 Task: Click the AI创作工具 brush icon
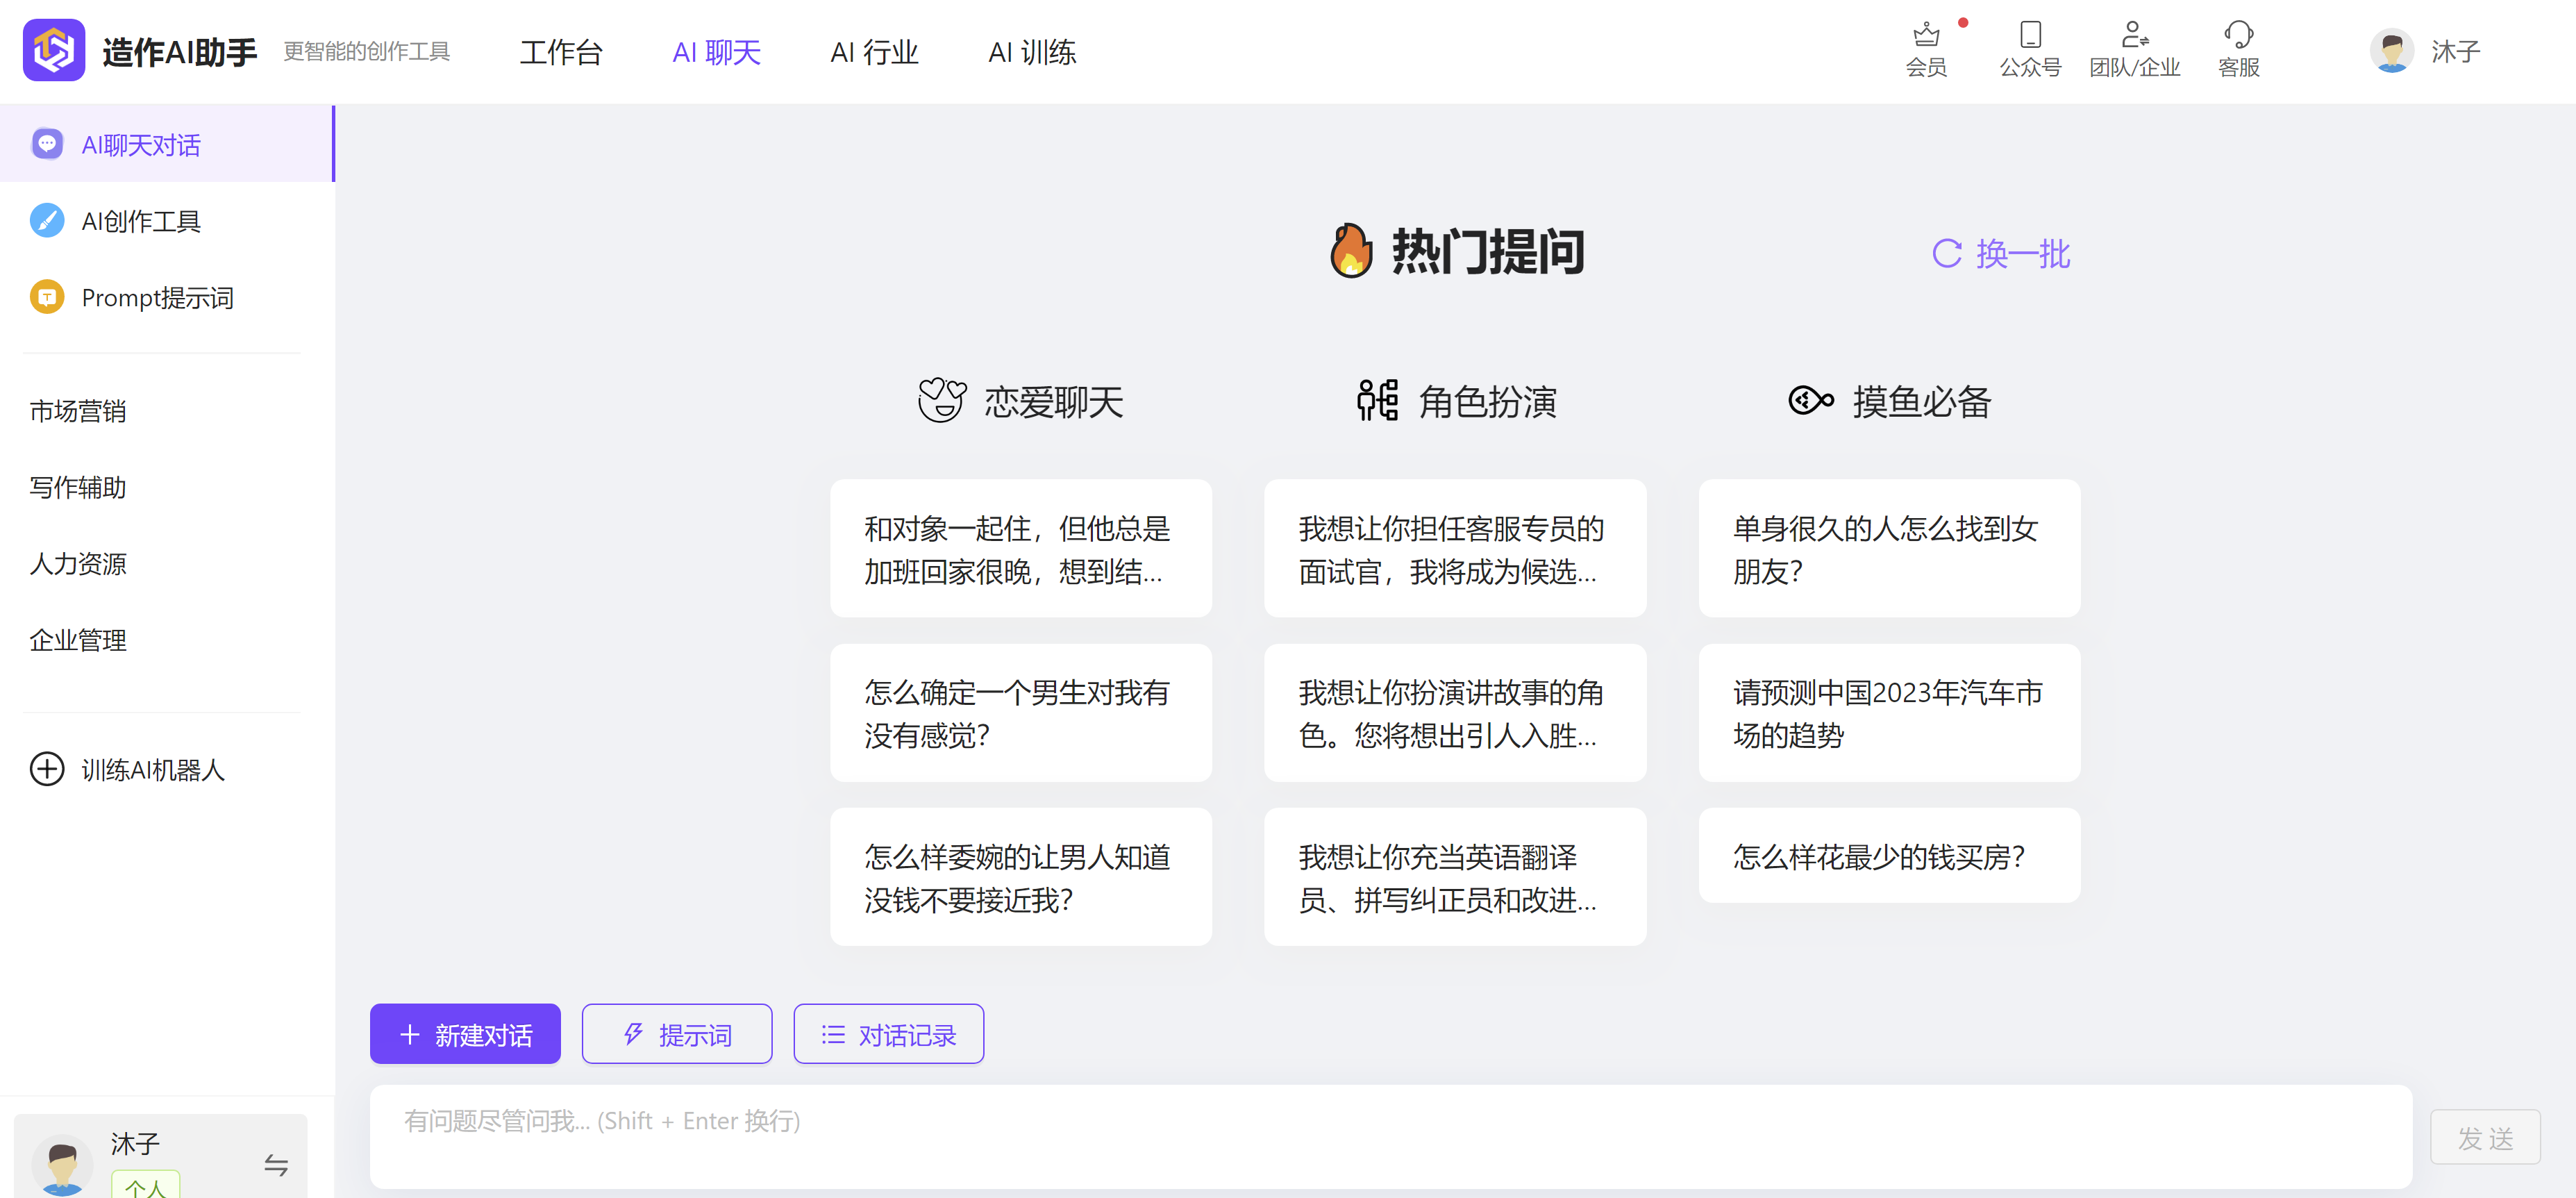[x=47, y=220]
